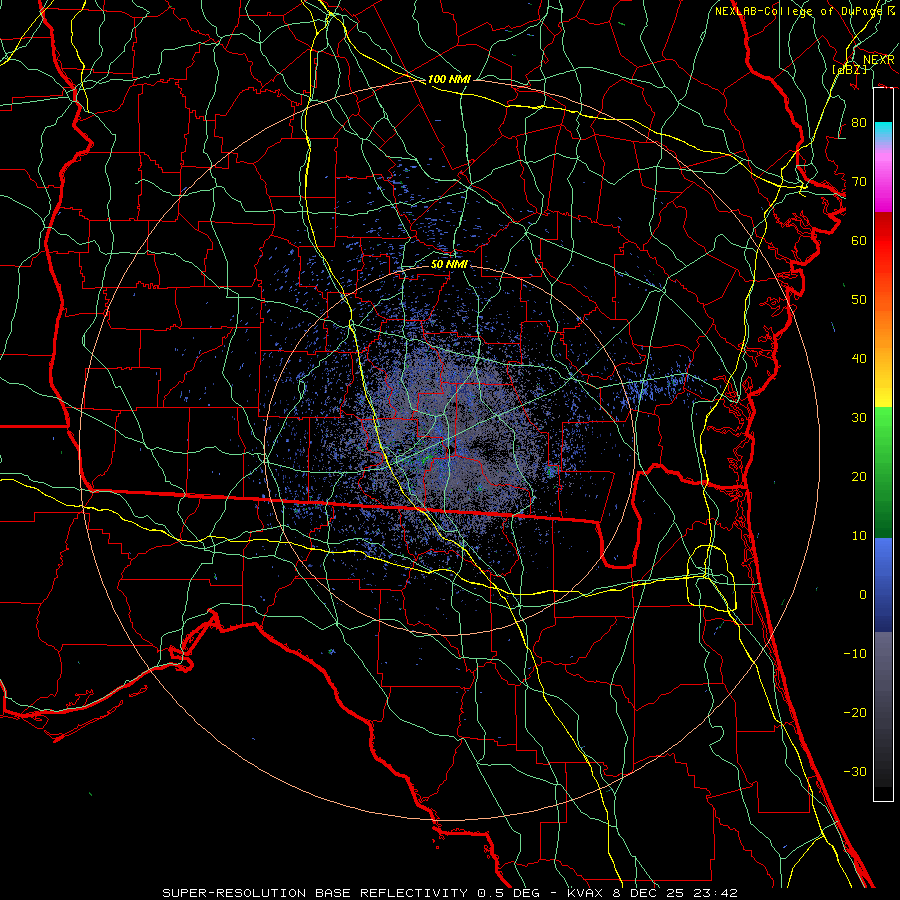Click the 60 dBZ label on the scale
This screenshot has height=900, width=900.
click(859, 240)
